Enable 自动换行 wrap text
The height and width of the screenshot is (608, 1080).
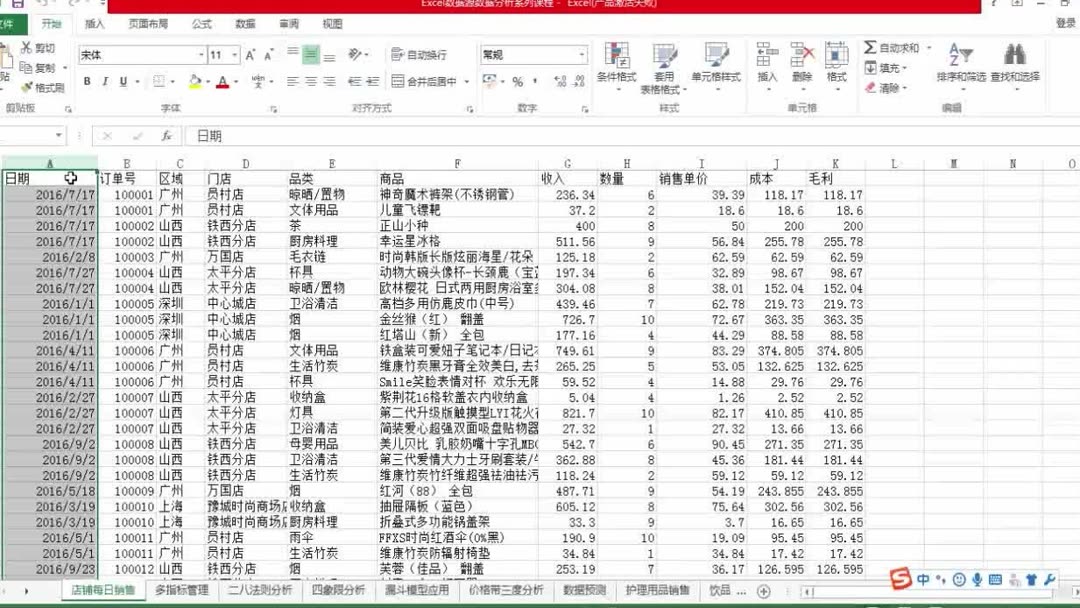coord(420,53)
